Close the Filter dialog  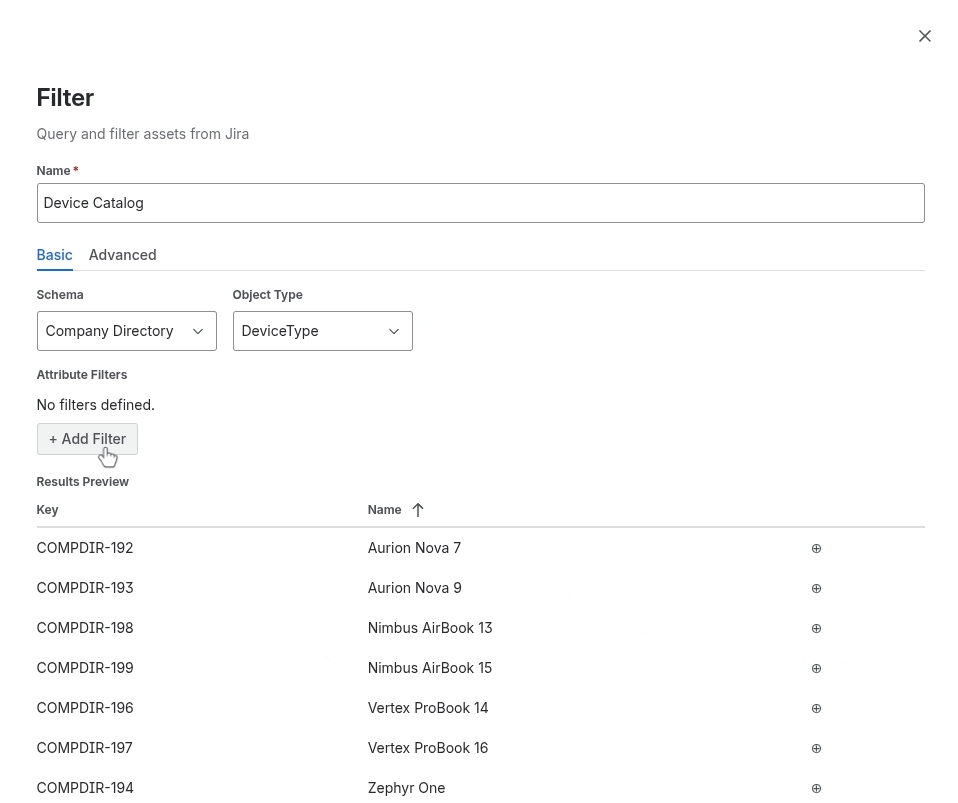pyautogui.click(x=924, y=36)
